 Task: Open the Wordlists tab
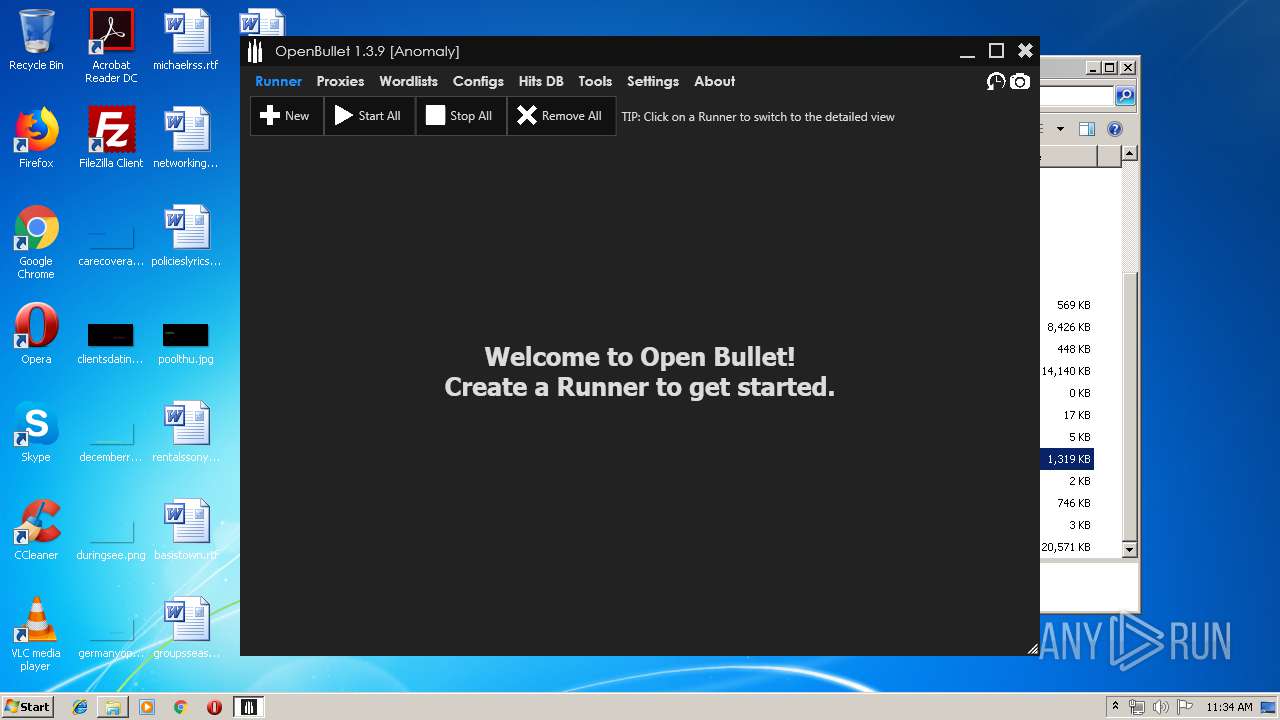click(408, 81)
